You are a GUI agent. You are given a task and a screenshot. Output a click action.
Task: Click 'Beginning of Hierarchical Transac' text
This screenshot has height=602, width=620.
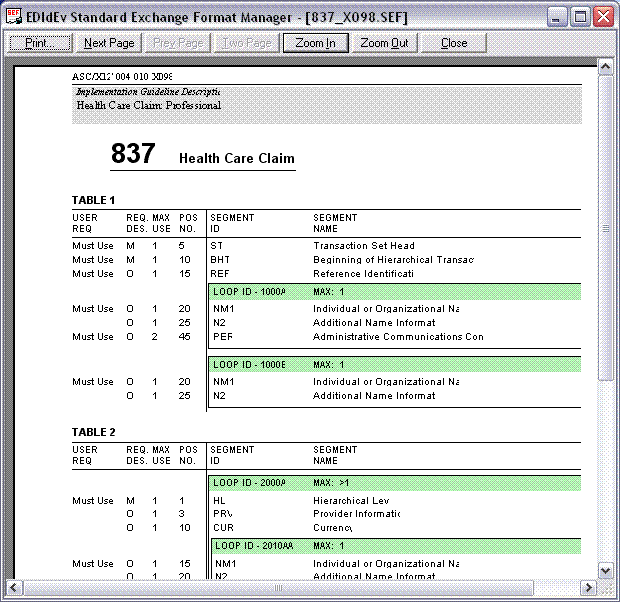point(393,260)
